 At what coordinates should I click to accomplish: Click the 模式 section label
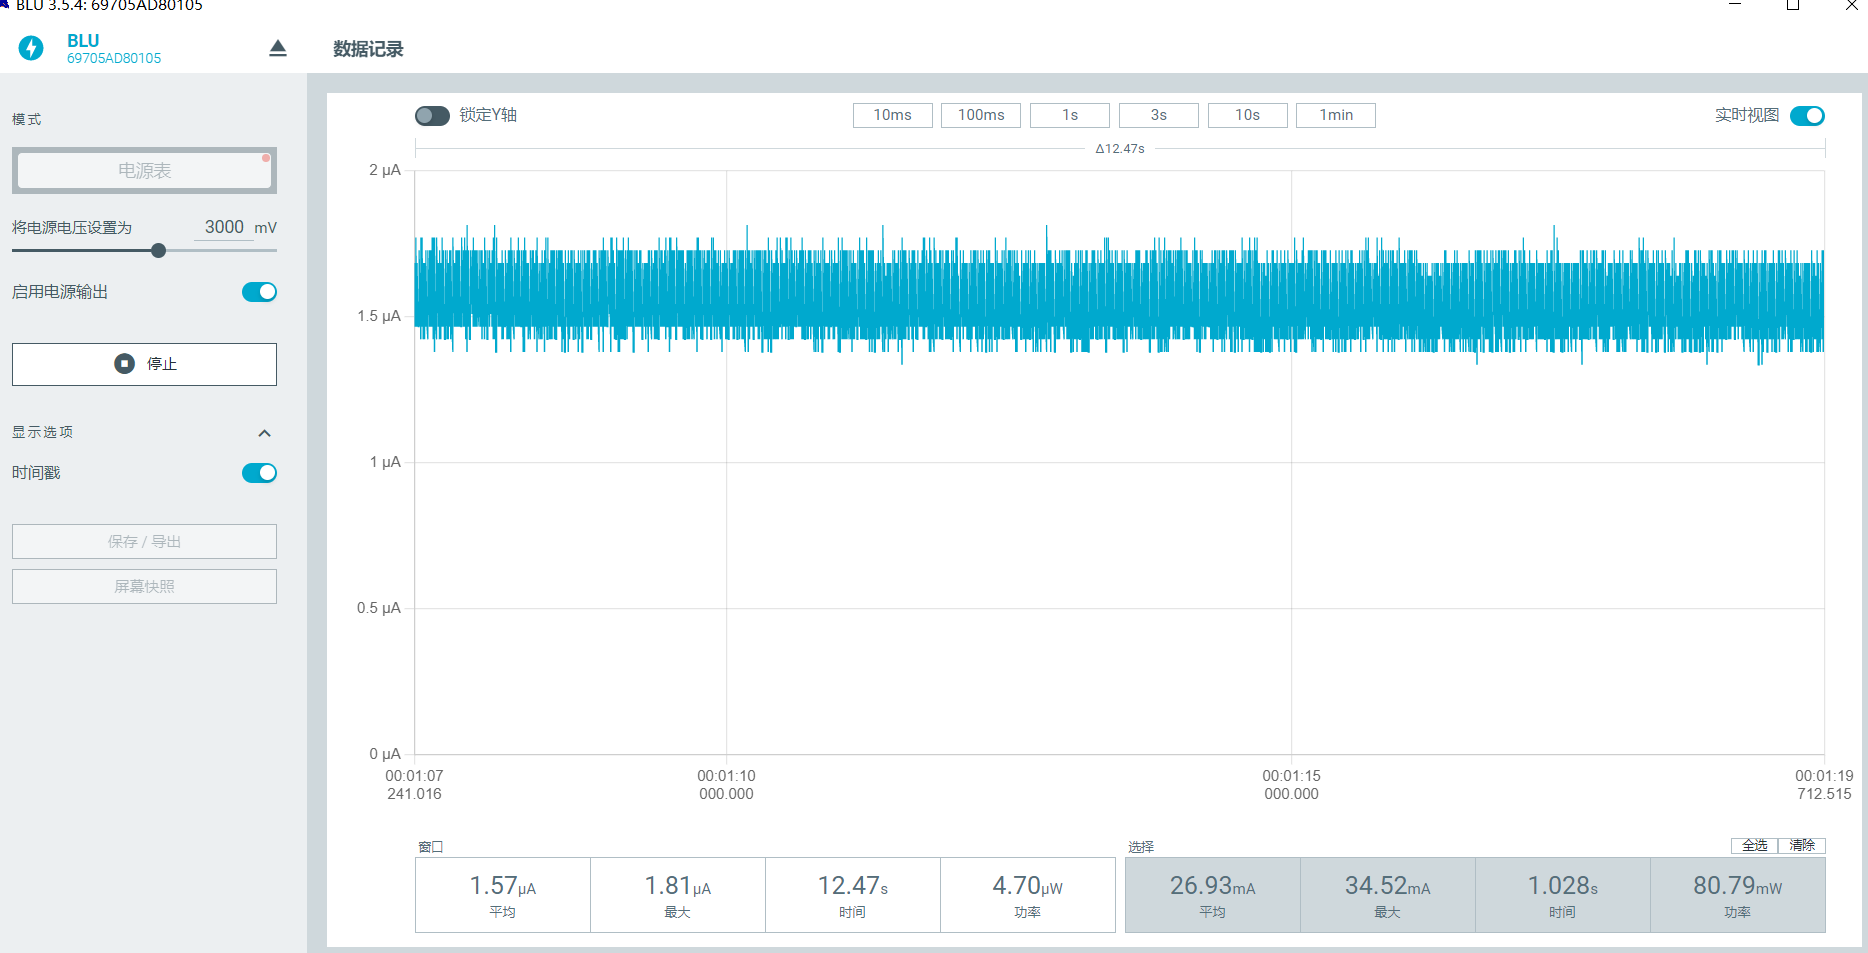tap(27, 119)
